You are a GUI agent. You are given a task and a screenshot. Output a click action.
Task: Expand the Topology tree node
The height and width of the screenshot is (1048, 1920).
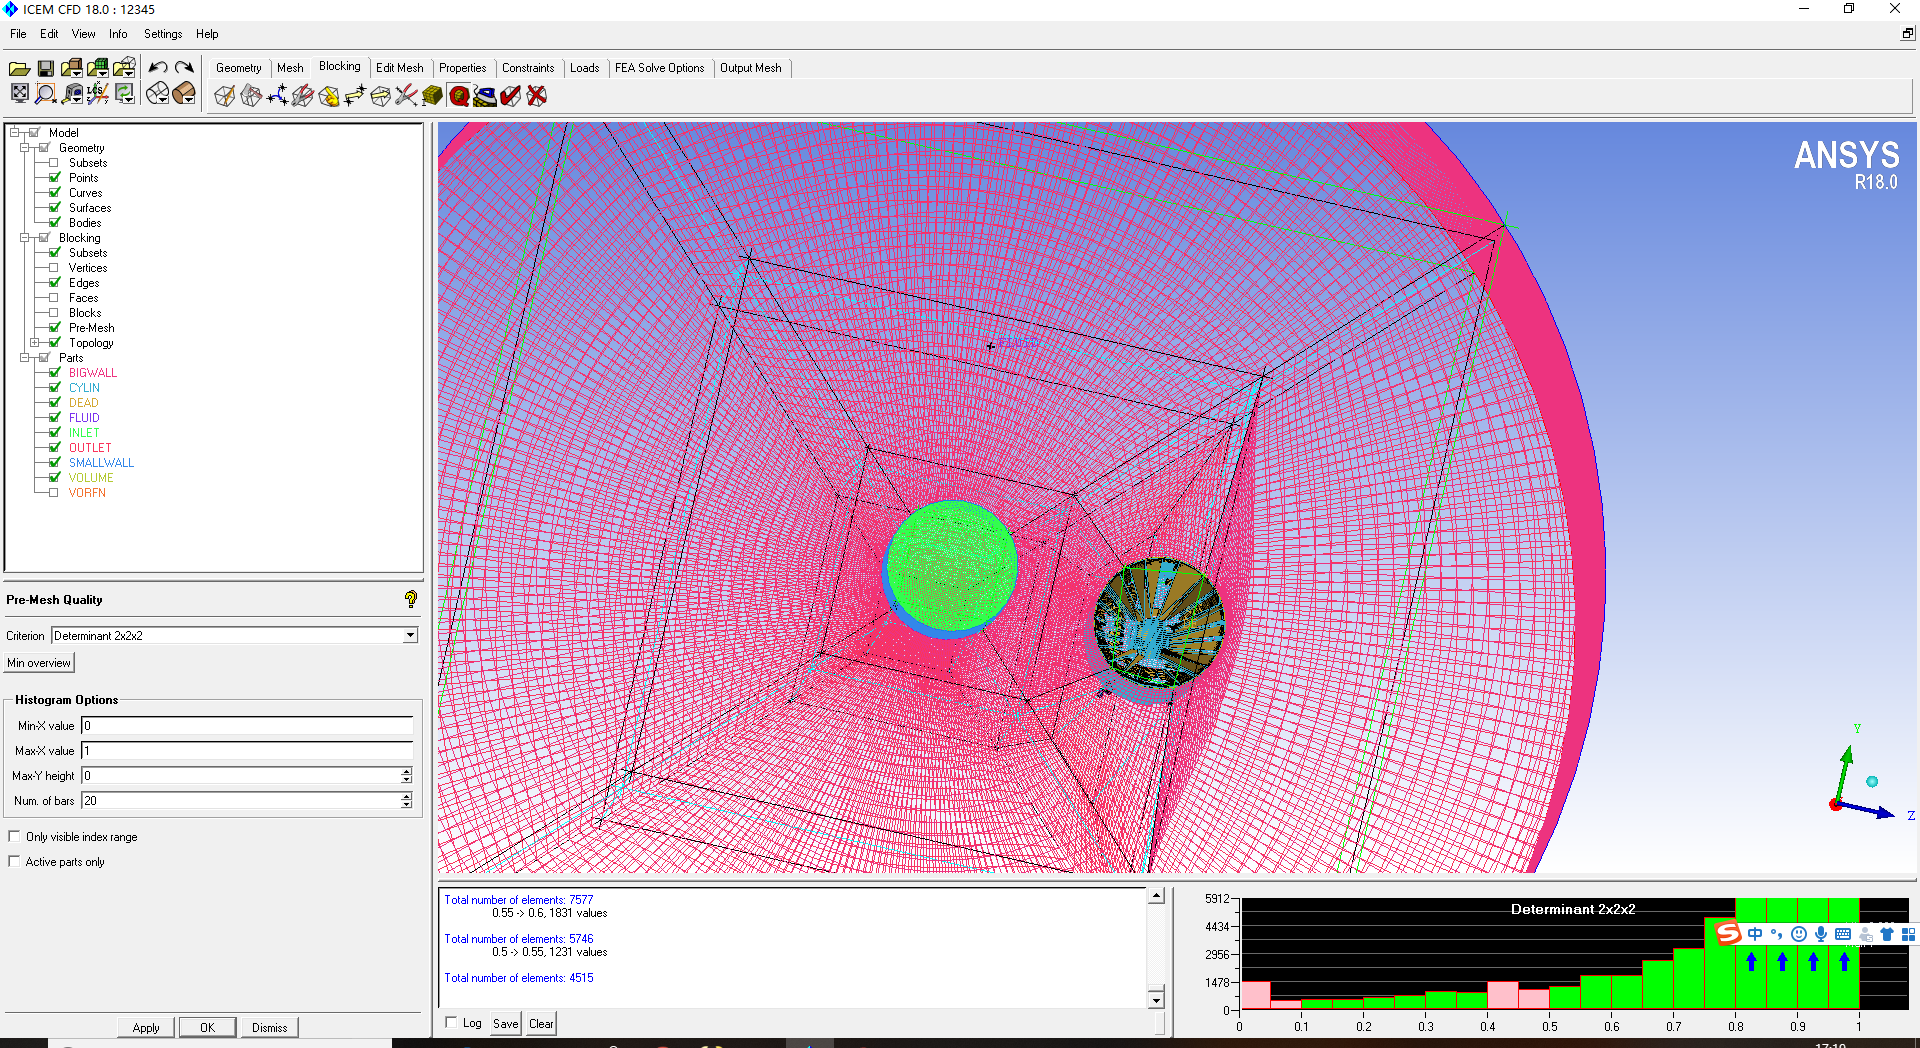pos(34,343)
